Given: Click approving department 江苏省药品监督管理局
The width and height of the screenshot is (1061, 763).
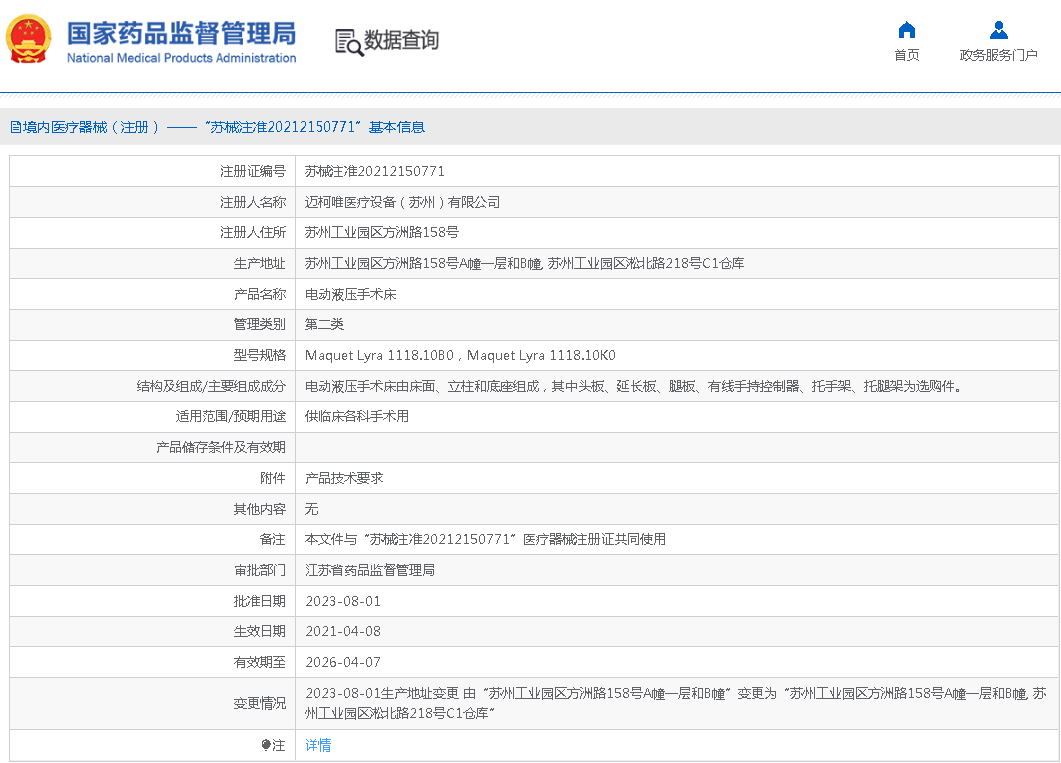Looking at the screenshot, I should pos(370,570).
